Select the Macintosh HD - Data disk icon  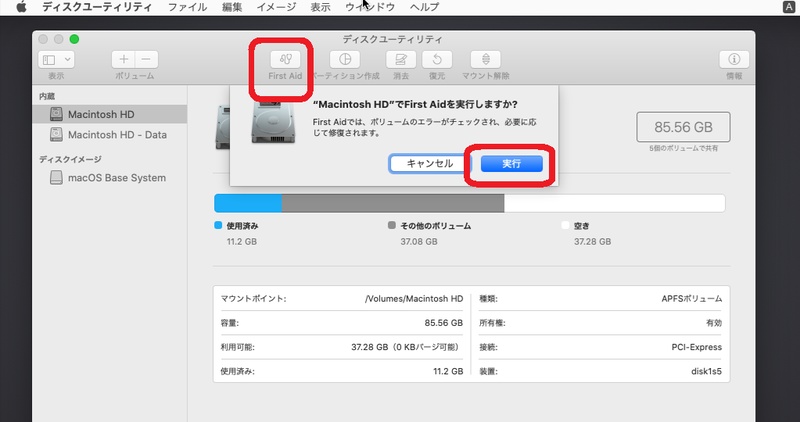click(x=56, y=135)
